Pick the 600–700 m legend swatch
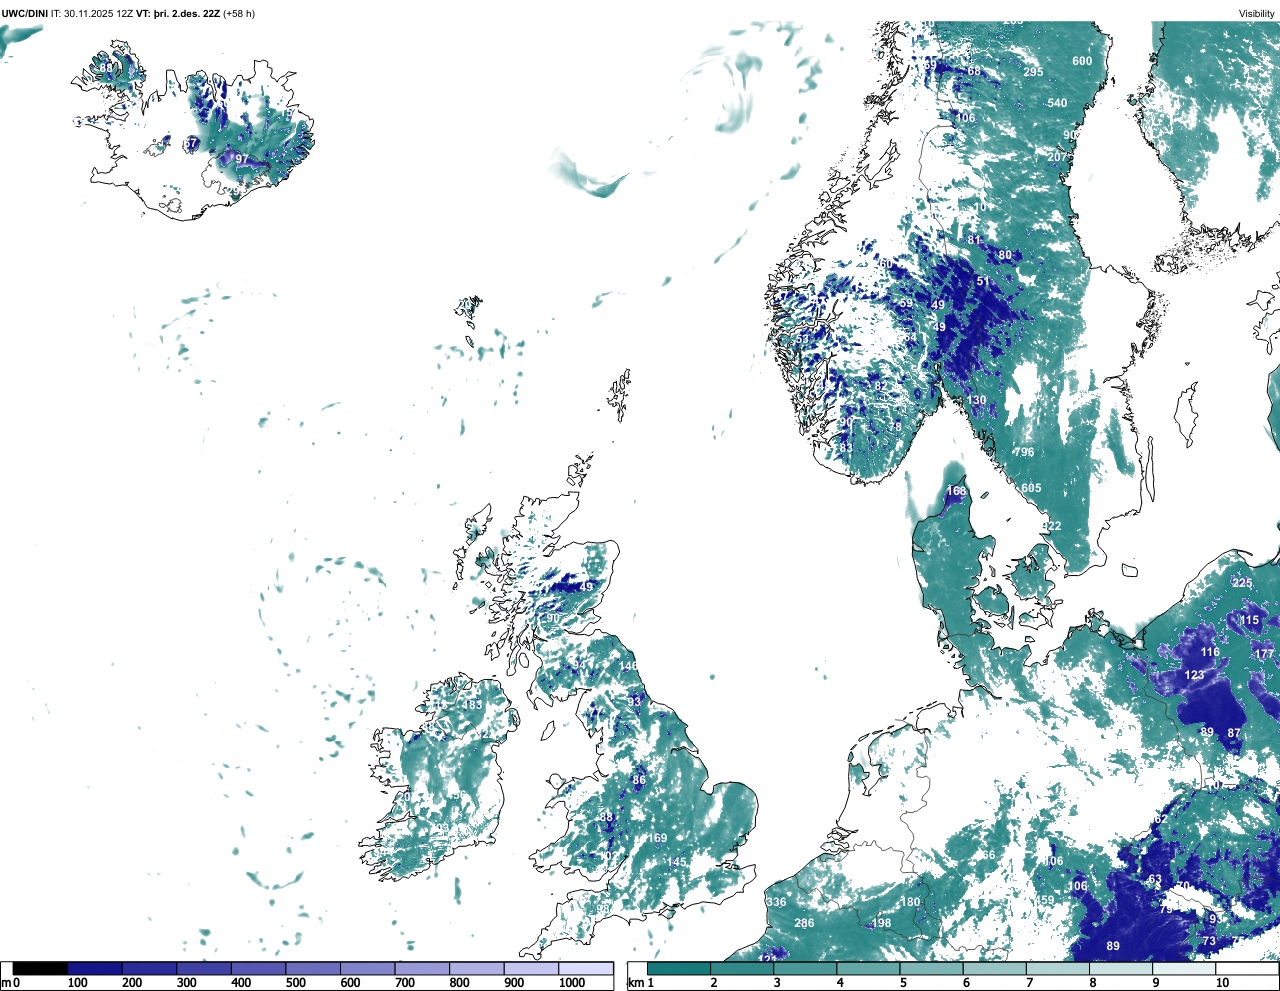Screen dimensions: 1280x991 [x=367, y=968]
